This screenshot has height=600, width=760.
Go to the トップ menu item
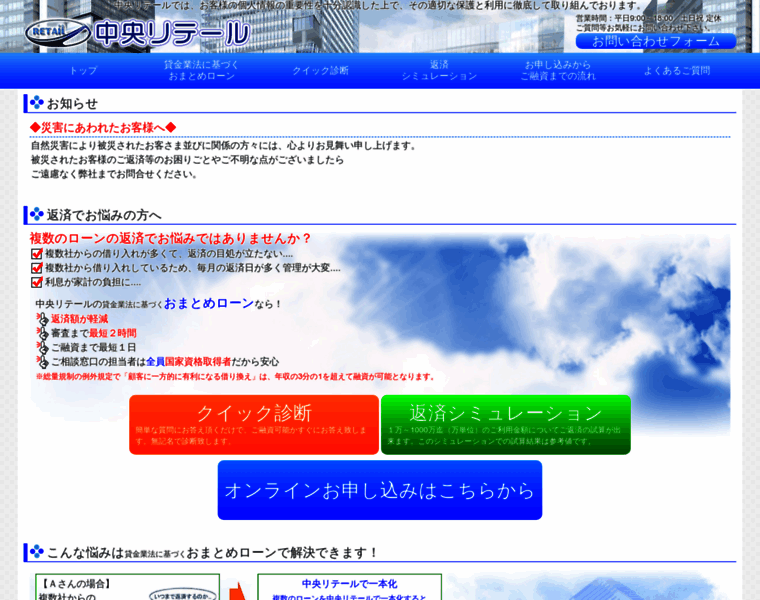83,71
